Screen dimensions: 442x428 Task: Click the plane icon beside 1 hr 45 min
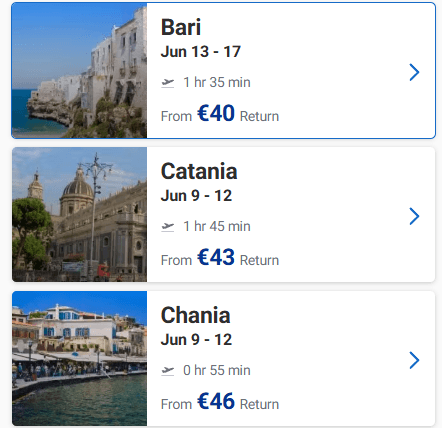[x=168, y=227]
